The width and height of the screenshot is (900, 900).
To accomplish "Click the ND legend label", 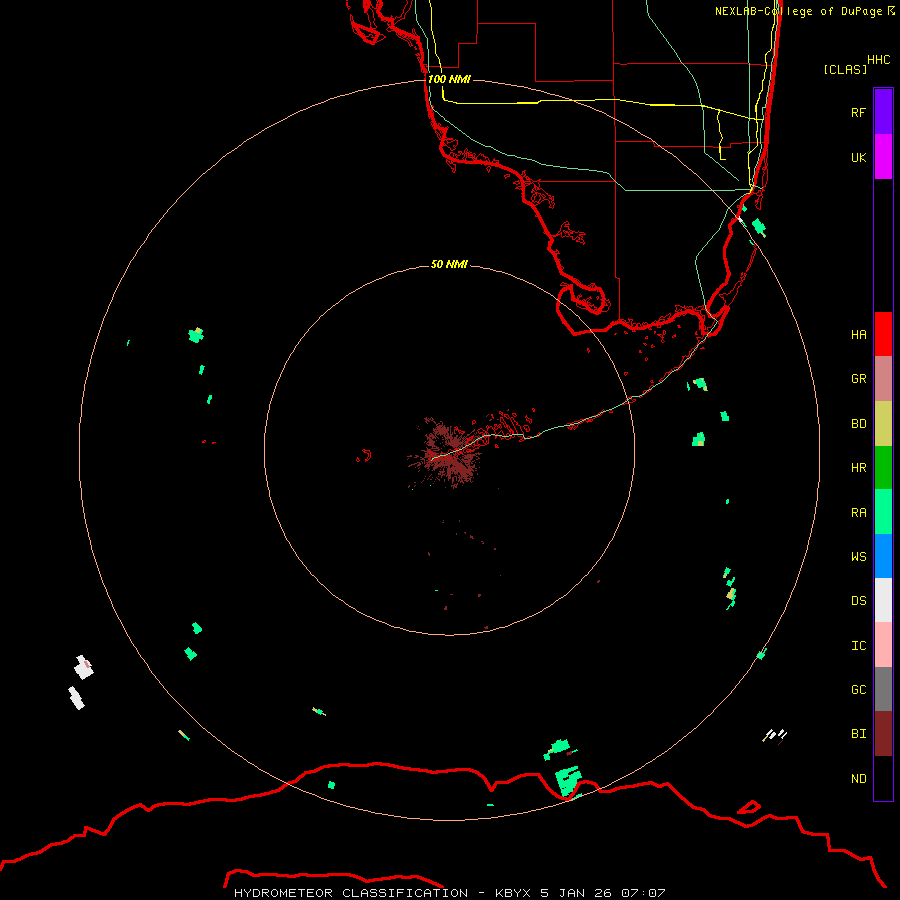I will [858, 779].
